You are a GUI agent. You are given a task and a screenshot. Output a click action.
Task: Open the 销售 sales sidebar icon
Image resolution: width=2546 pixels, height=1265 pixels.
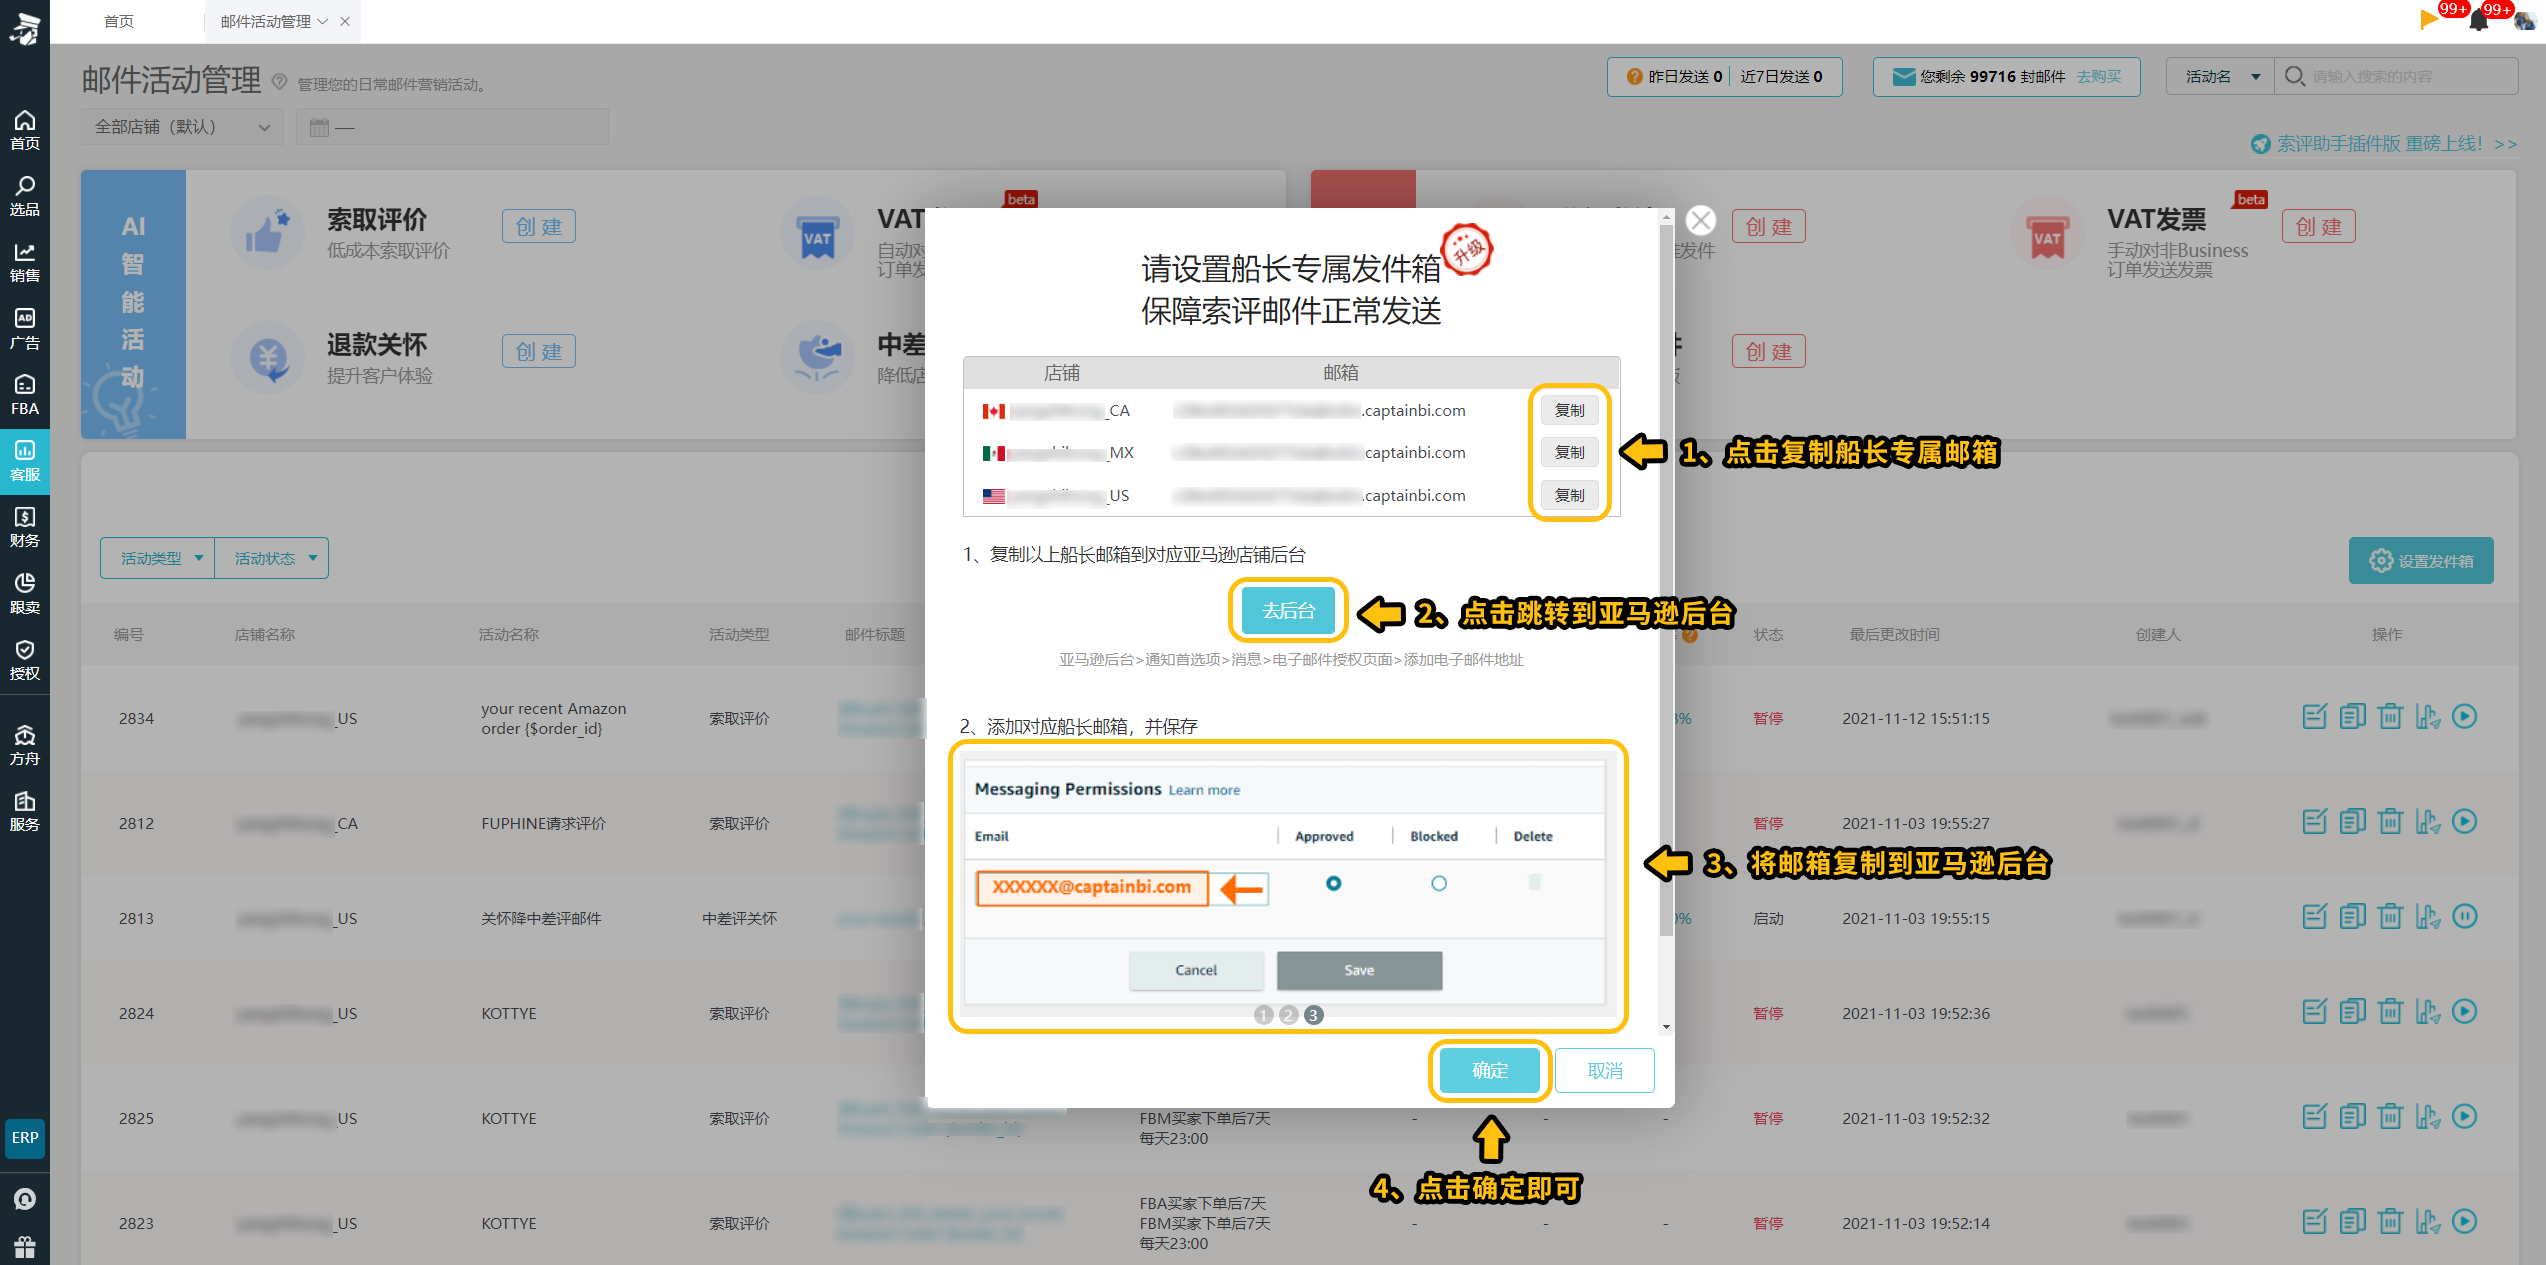tap(24, 262)
